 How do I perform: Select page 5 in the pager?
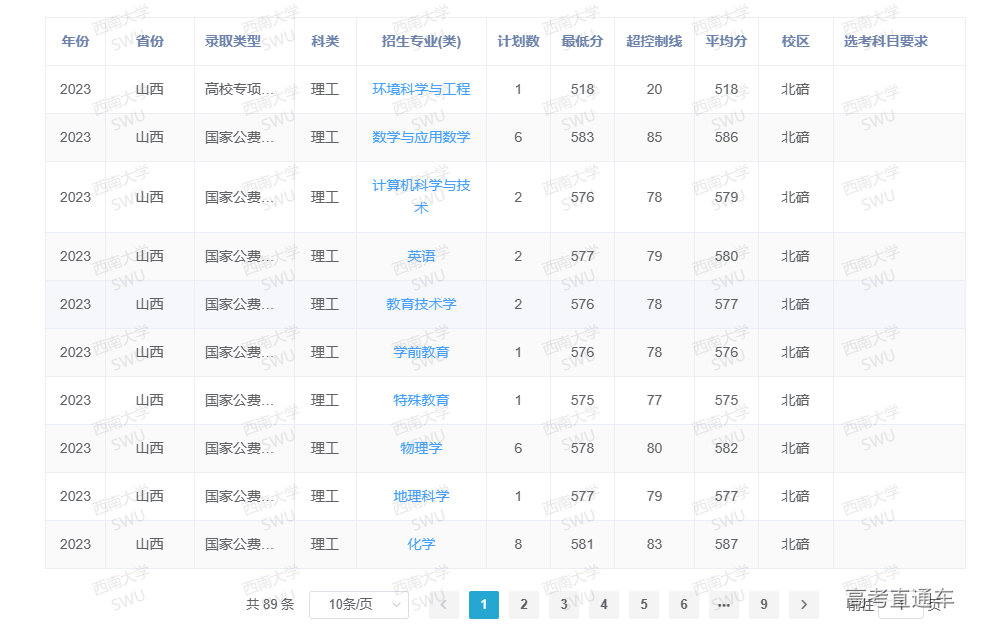click(644, 604)
